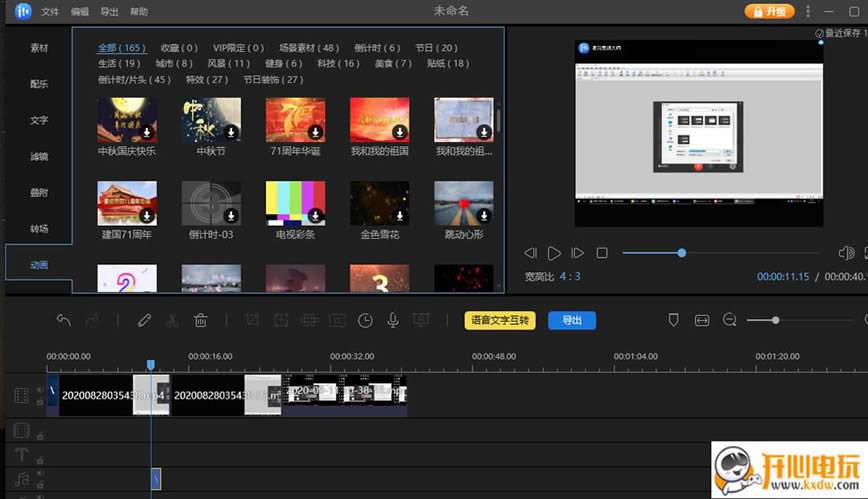Screen dimensions: 868x499
Task: Toggle the preview volume speaker
Action: tap(846, 253)
